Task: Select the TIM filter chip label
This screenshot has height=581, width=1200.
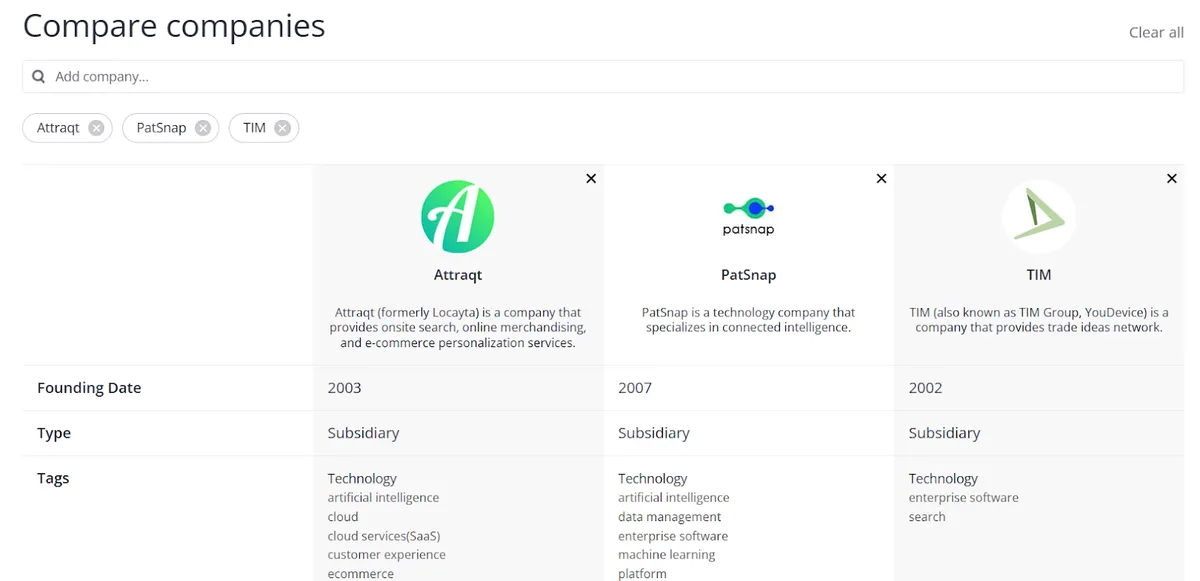Action: [x=255, y=128]
